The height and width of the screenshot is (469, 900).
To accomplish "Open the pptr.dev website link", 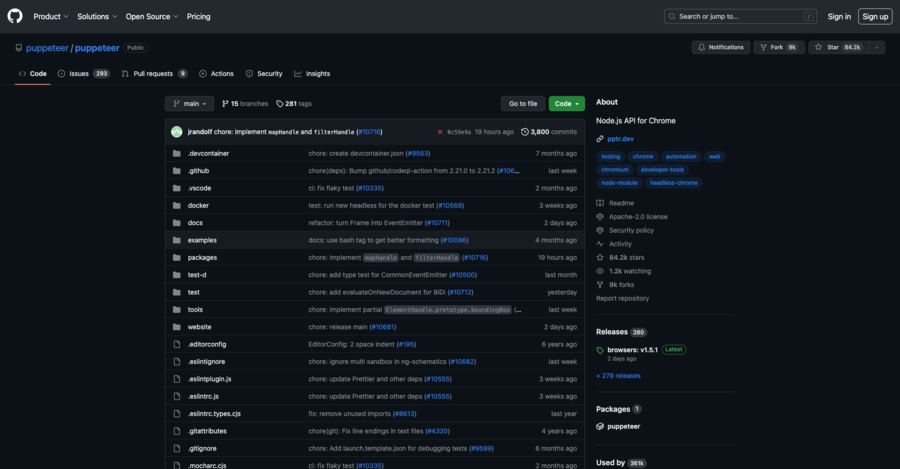I will 621,139.
